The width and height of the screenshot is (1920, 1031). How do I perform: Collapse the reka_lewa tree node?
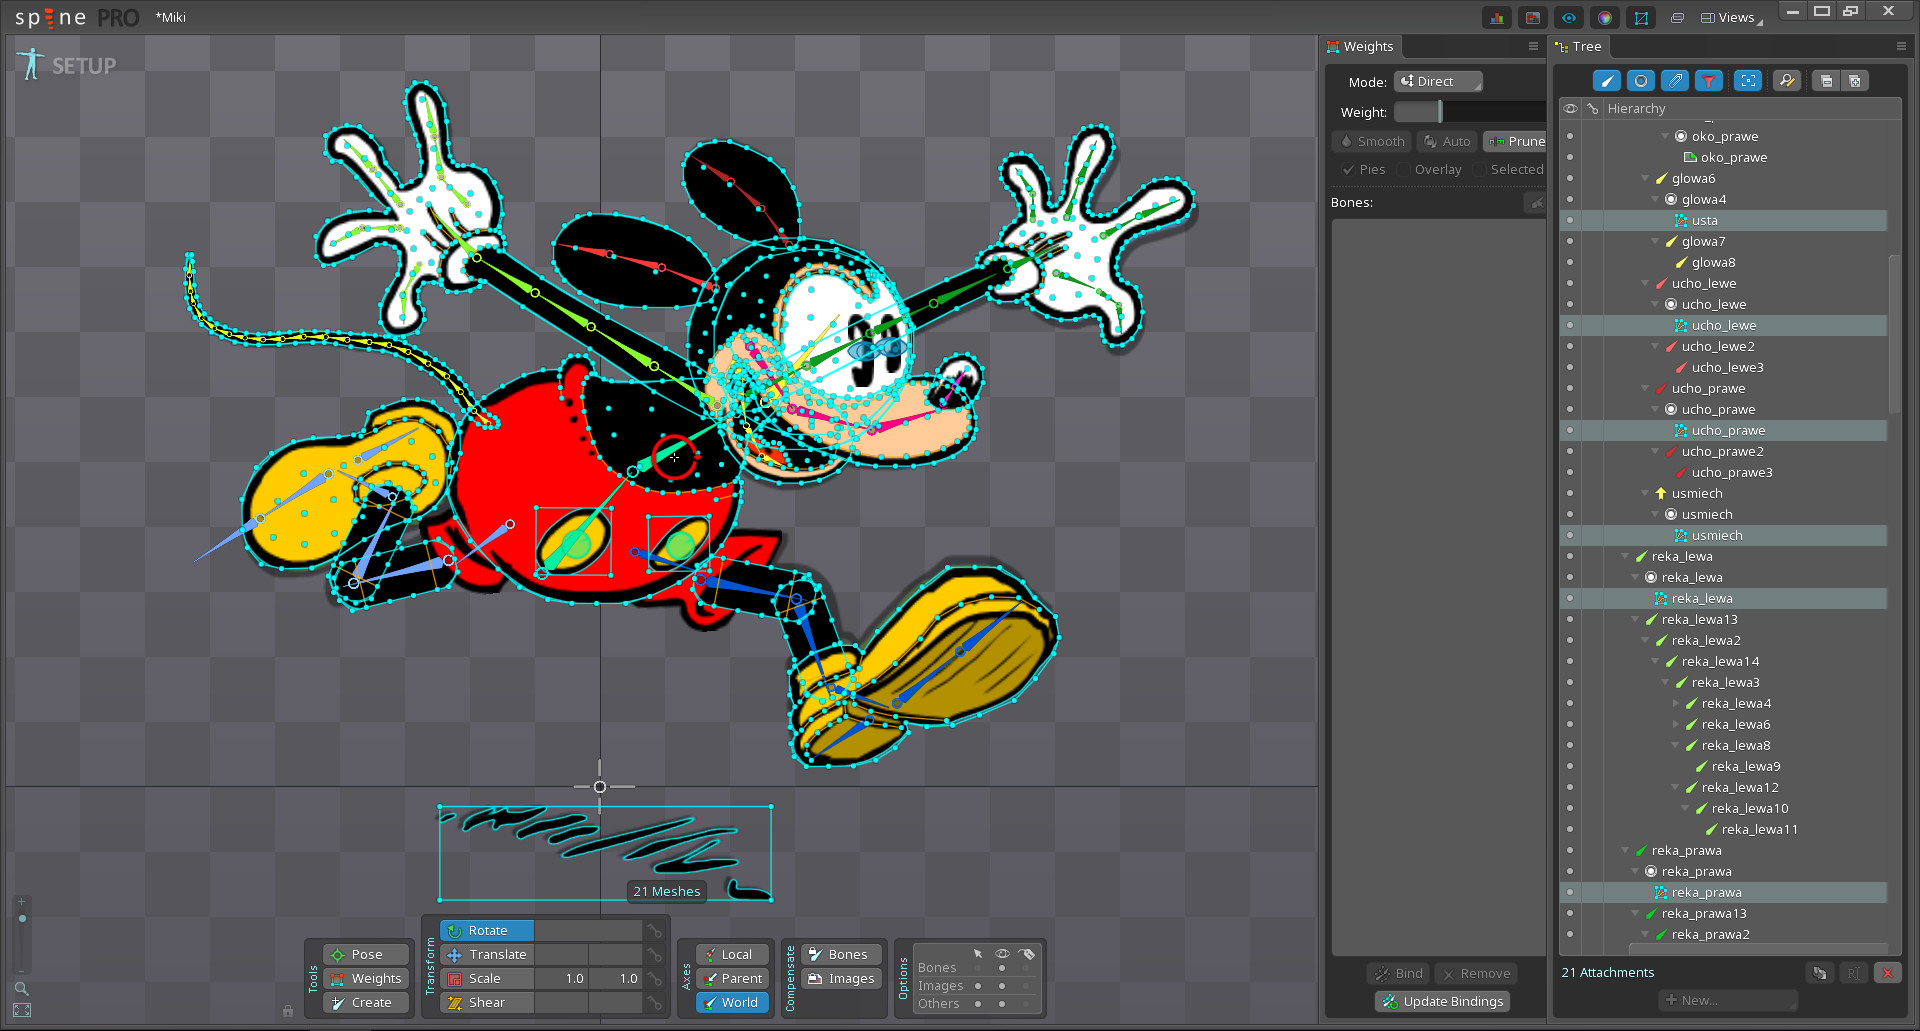[1624, 556]
